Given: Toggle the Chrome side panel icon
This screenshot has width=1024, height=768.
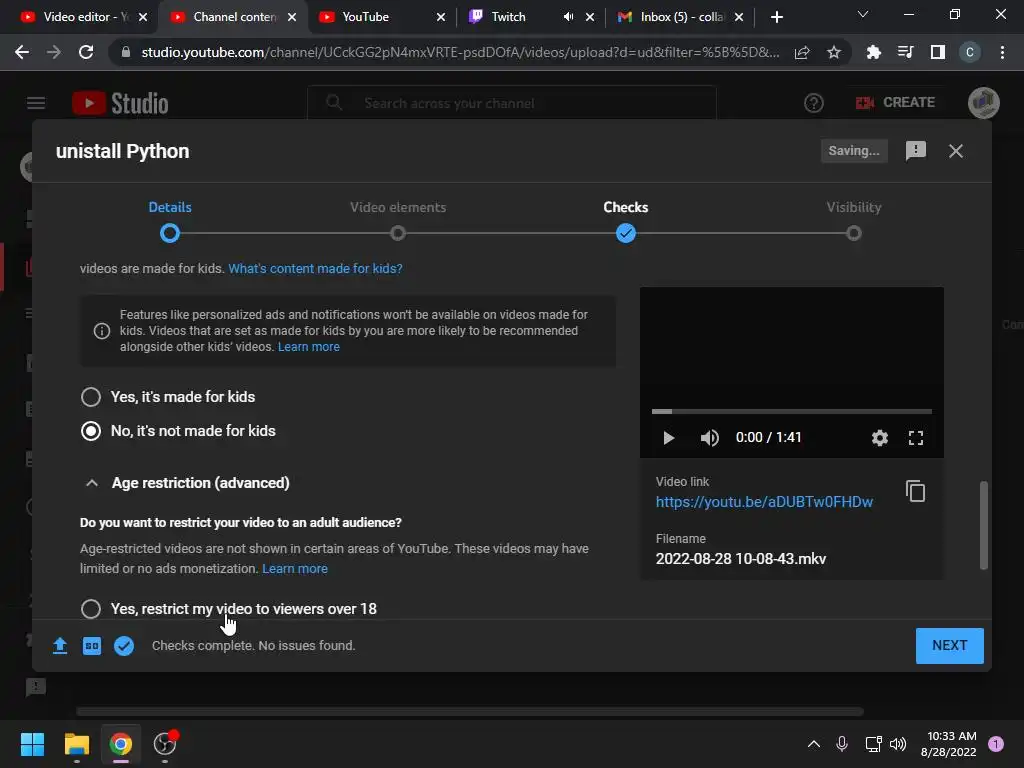Looking at the screenshot, I should click(x=938, y=52).
